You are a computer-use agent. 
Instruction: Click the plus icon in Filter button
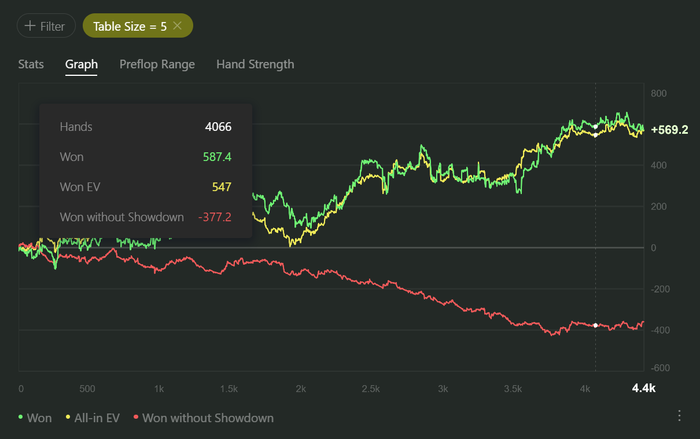[x=30, y=26]
